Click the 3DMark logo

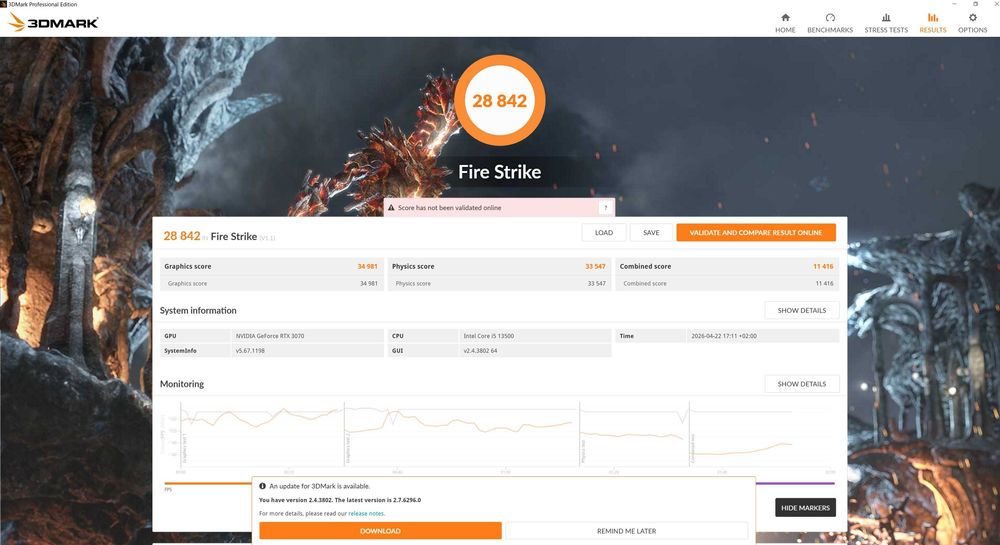pyautogui.click(x=54, y=22)
